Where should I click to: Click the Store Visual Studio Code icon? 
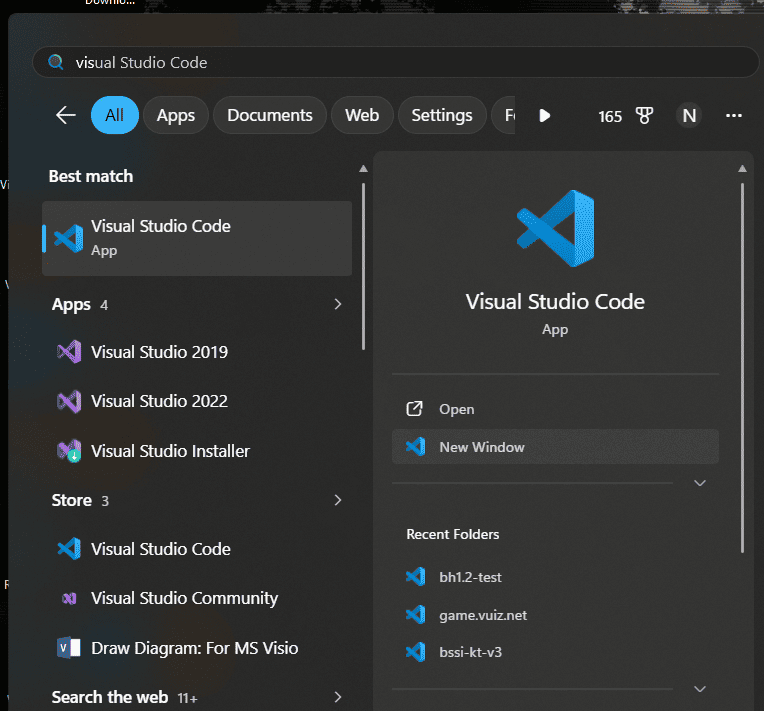pos(69,549)
